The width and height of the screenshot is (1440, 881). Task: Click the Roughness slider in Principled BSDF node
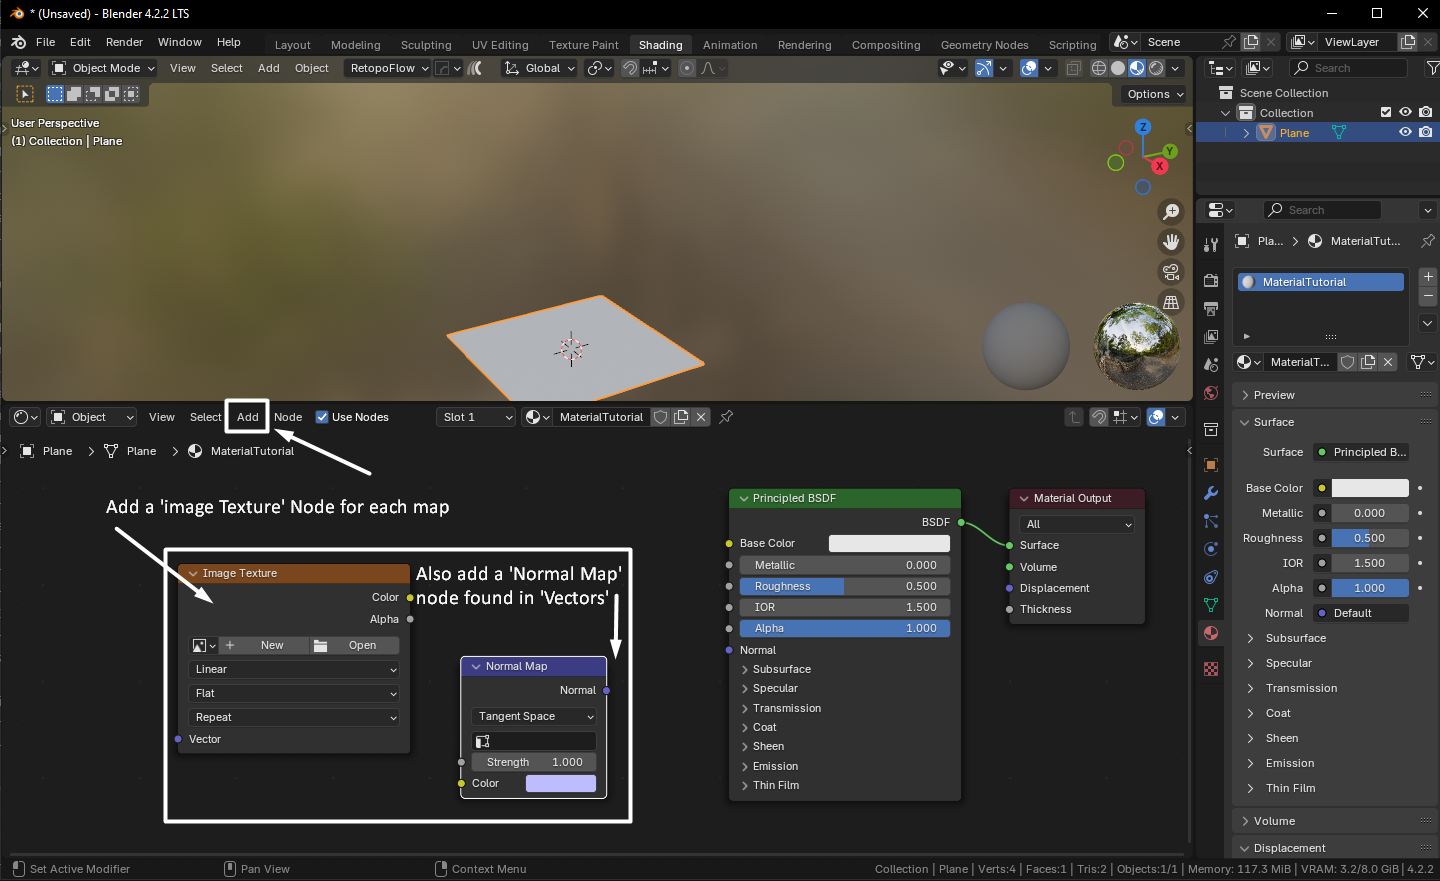point(844,586)
